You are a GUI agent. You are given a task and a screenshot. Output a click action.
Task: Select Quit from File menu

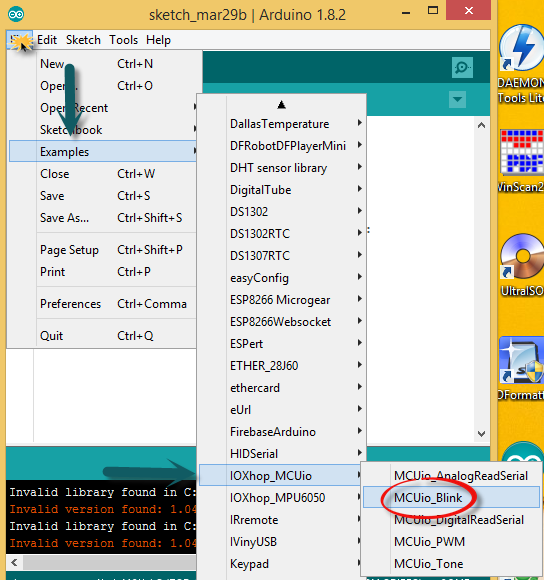[103, 336]
